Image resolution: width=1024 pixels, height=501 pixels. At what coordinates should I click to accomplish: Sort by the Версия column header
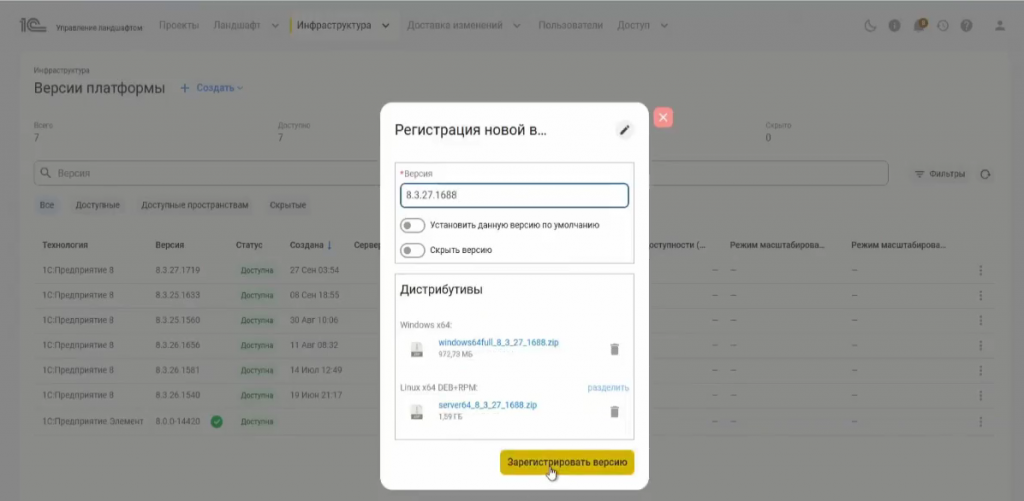pyautogui.click(x=169, y=245)
